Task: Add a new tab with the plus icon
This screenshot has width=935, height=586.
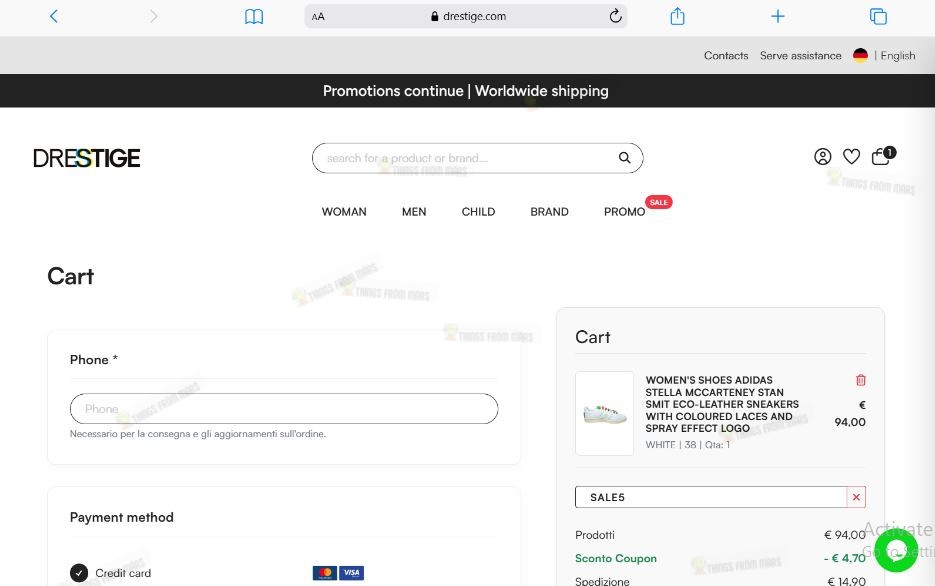Action: click(778, 16)
